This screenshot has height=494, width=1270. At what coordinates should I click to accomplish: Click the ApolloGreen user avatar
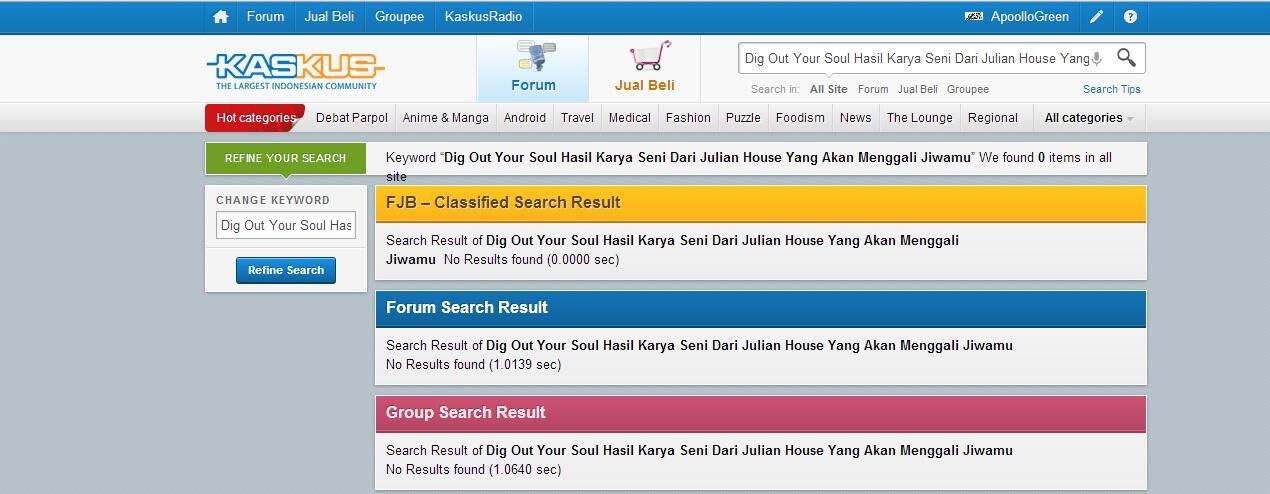point(974,17)
